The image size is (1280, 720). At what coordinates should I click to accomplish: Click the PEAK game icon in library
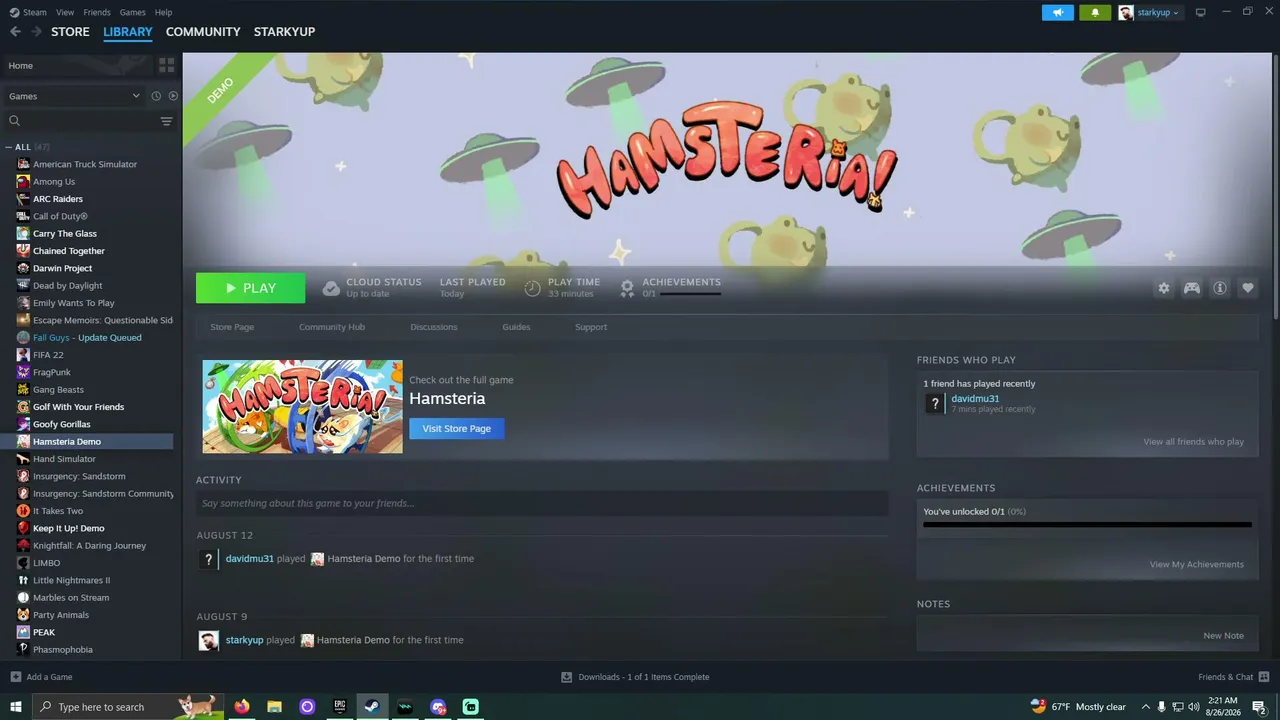coord(23,632)
